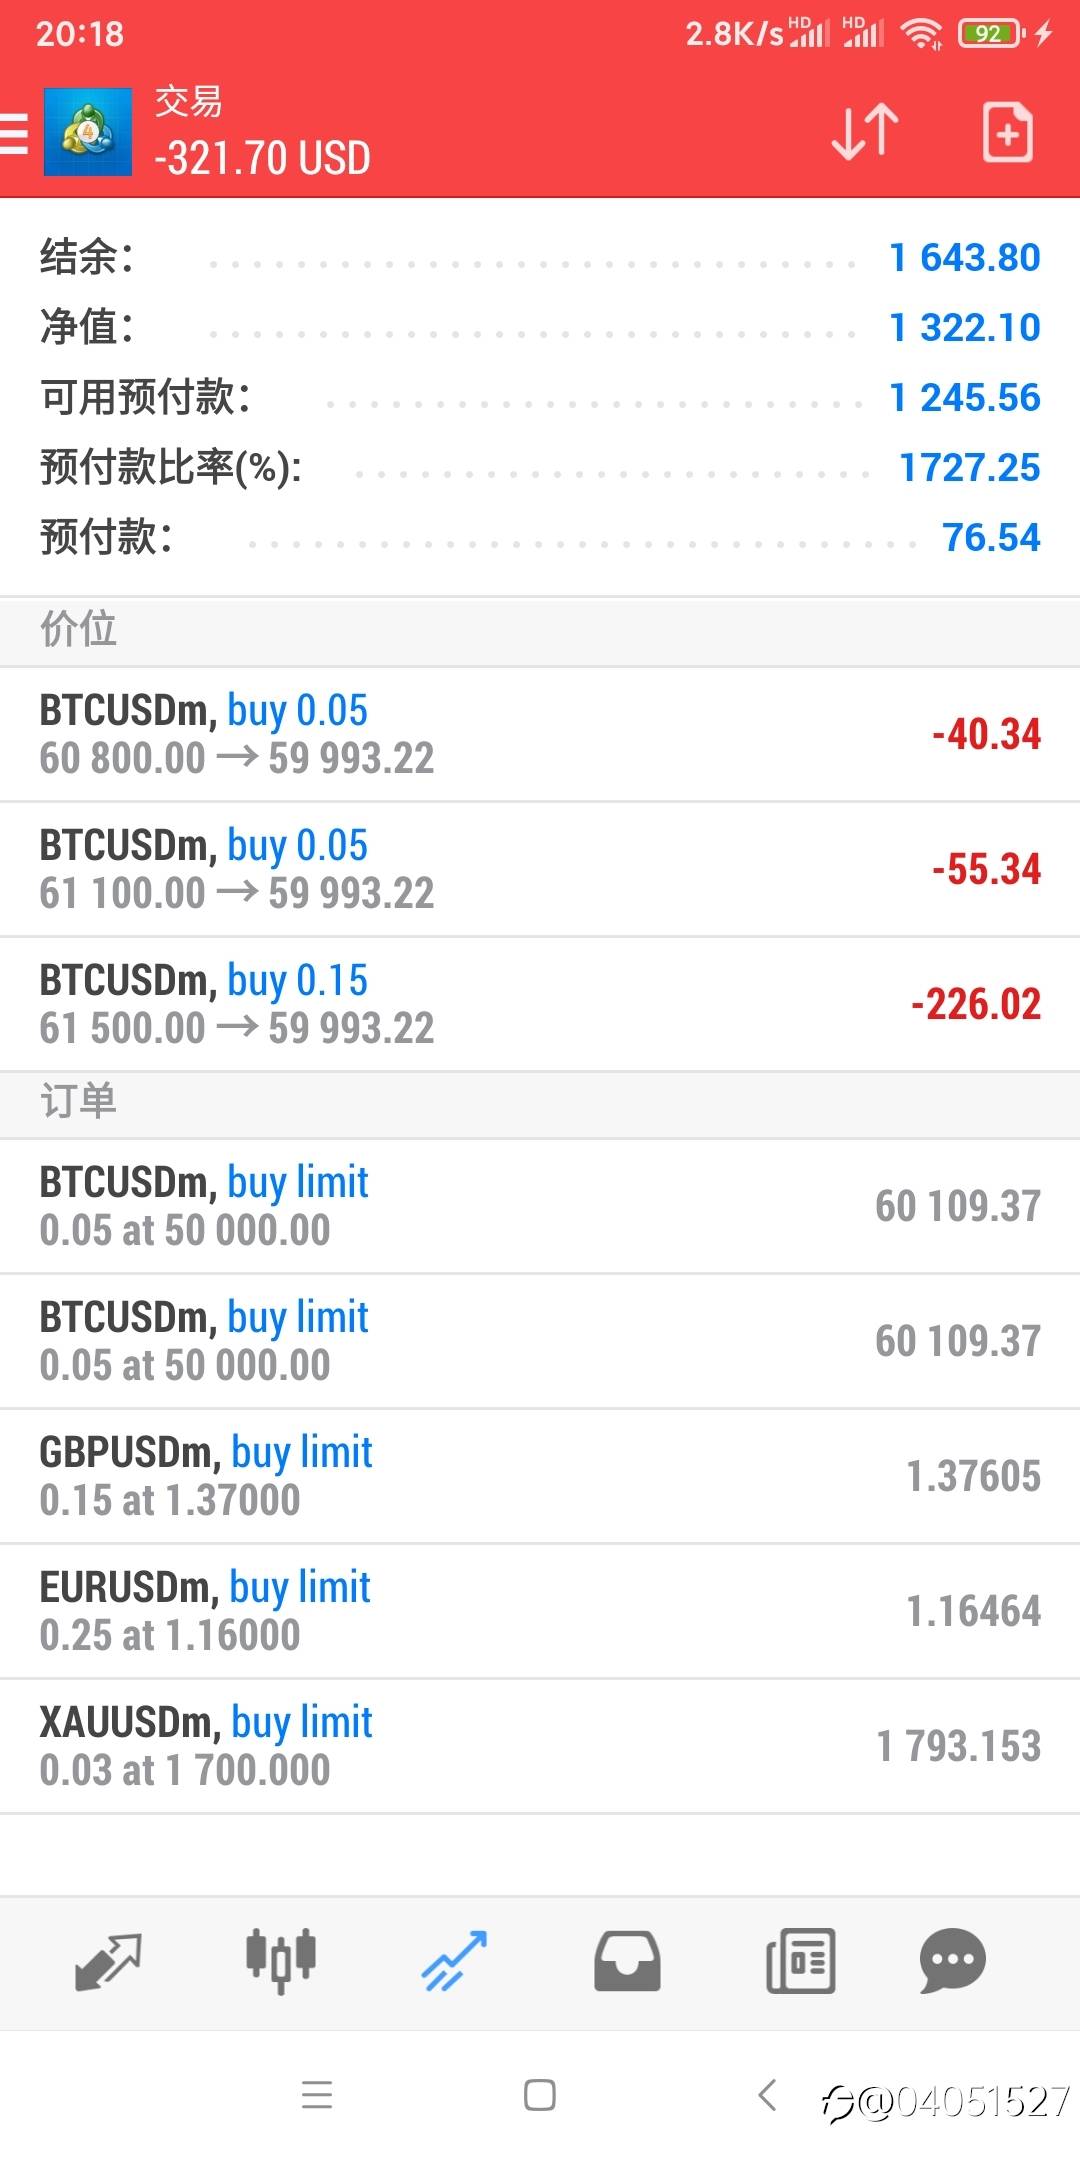Open GBPUSDm buy limit order

[540, 1477]
